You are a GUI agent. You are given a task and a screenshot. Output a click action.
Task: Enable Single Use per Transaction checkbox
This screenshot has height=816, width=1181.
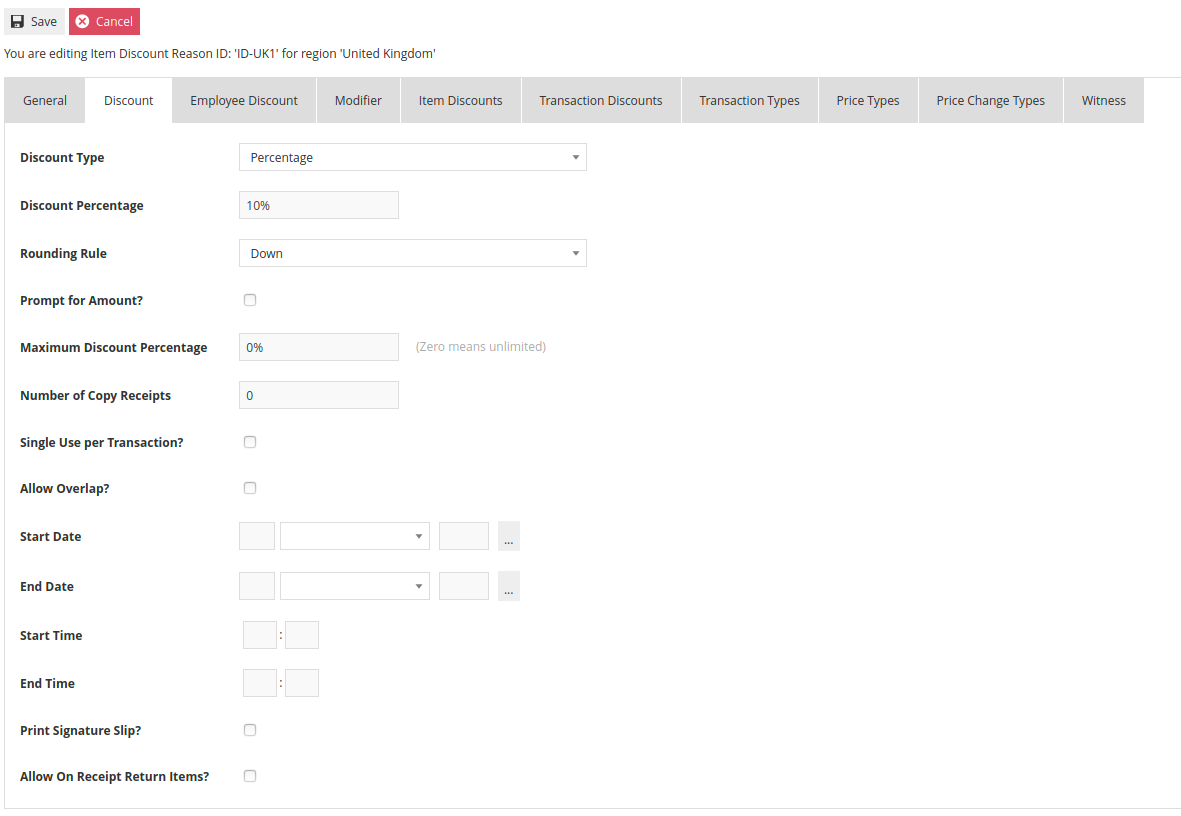click(x=250, y=442)
